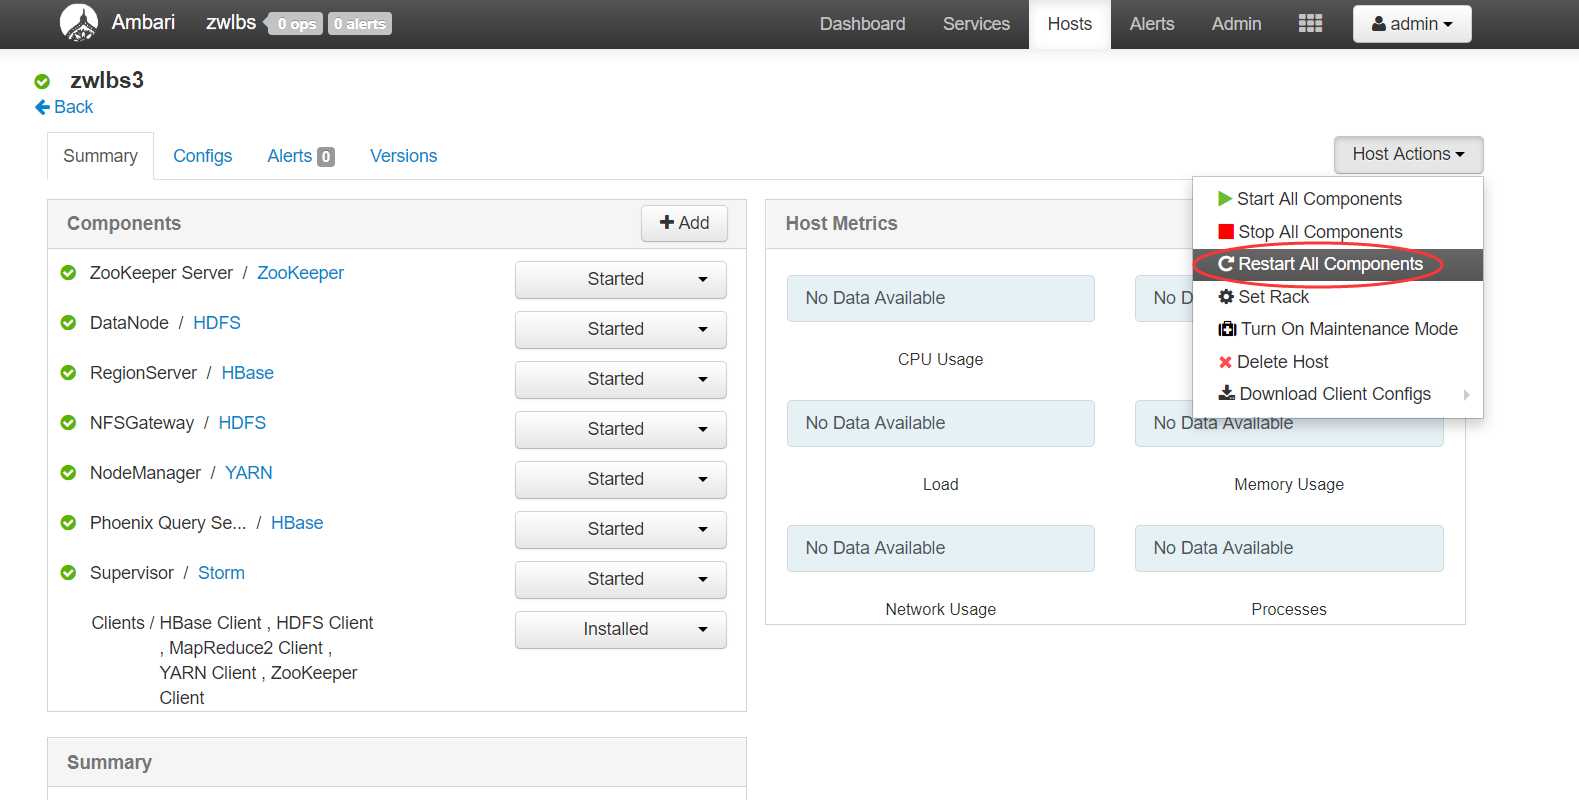Click the 0 alerts badge

coord(360,24)
